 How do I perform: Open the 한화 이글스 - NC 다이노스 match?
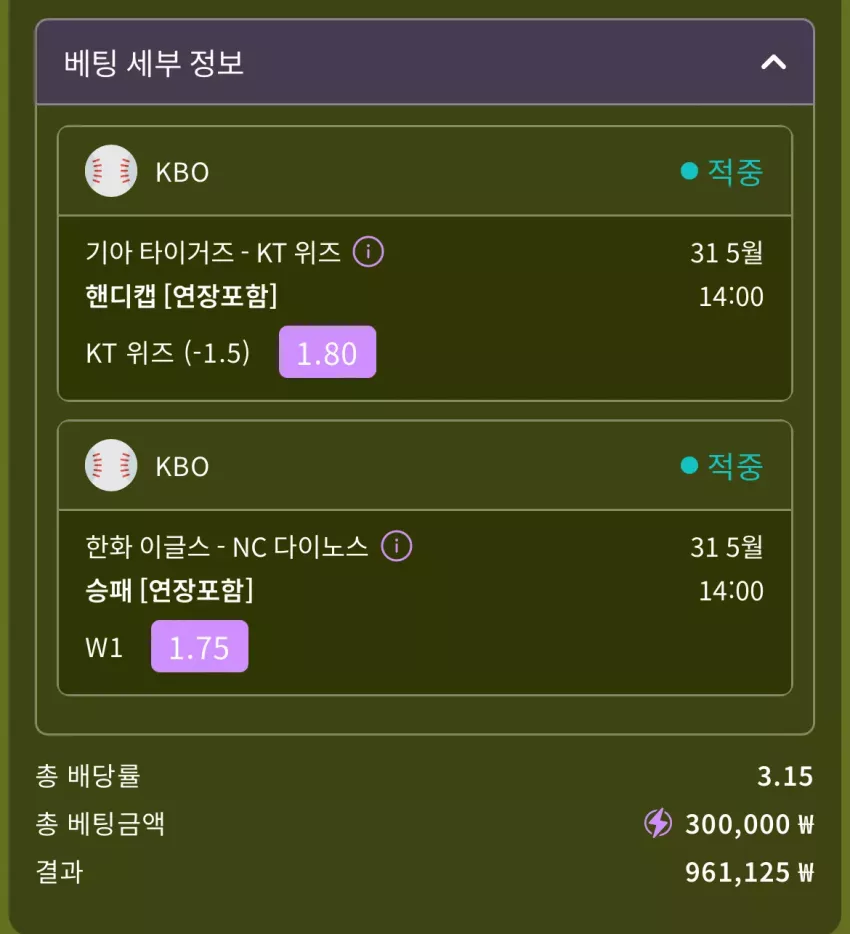tap(227, 546)
